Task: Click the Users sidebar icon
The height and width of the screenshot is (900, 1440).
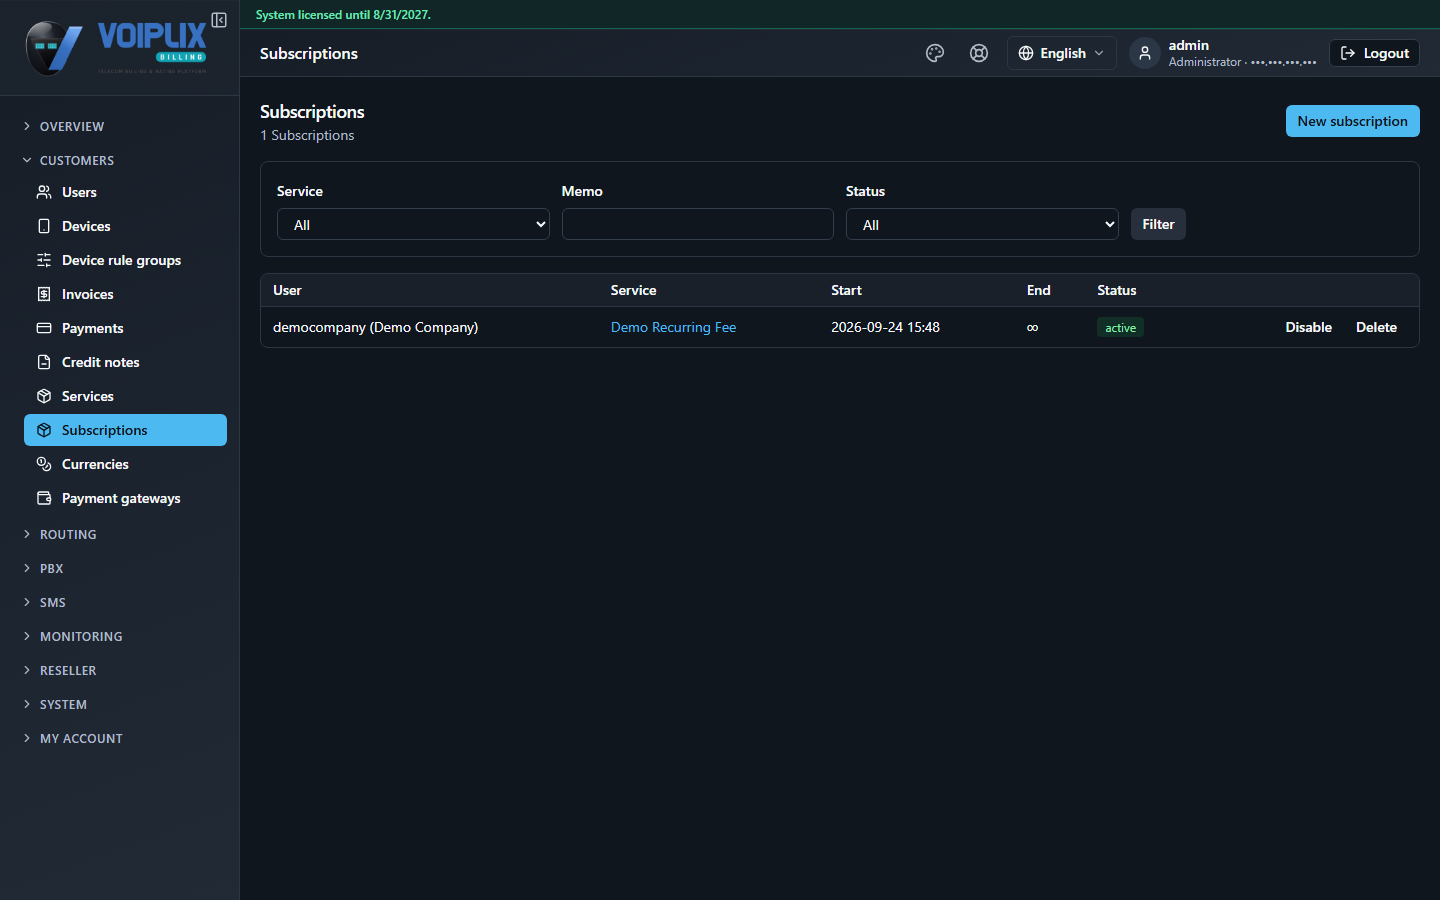Action: coord(44,192)
